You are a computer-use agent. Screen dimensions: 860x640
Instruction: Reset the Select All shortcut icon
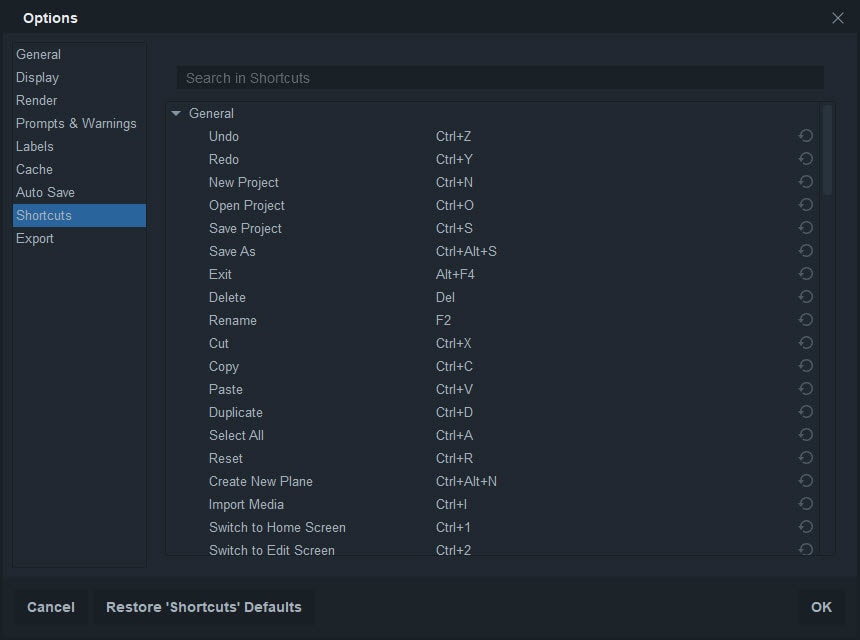(806, 435)
